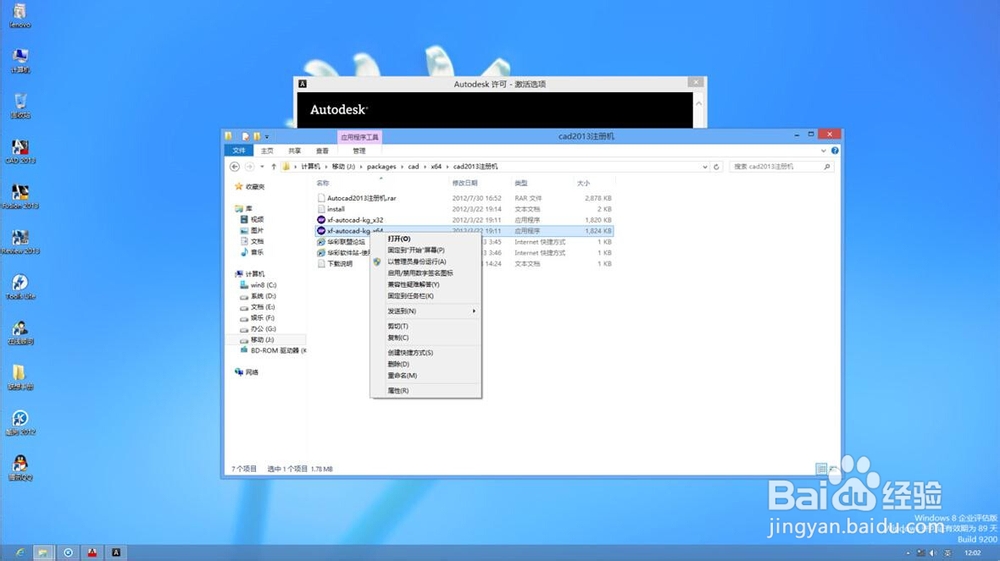Select 网络 in the navigation pane

[x=247, y=372]
